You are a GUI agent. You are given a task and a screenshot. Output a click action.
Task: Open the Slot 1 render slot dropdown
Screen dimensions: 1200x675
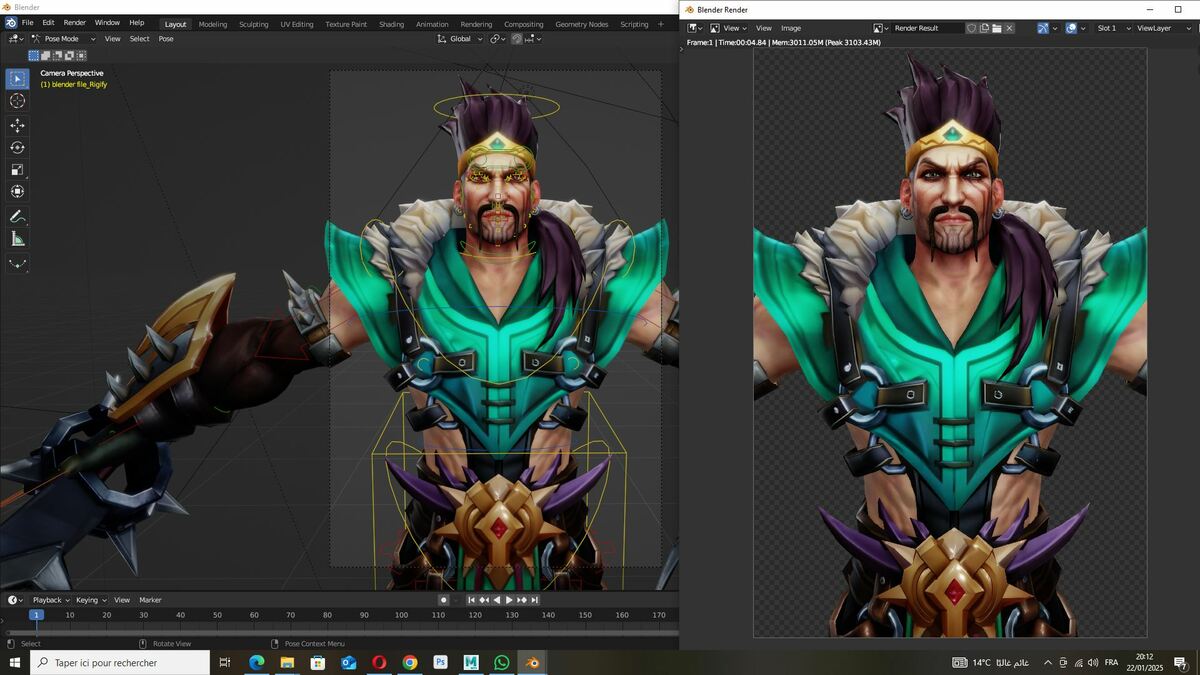click(x=1113, y=28)
